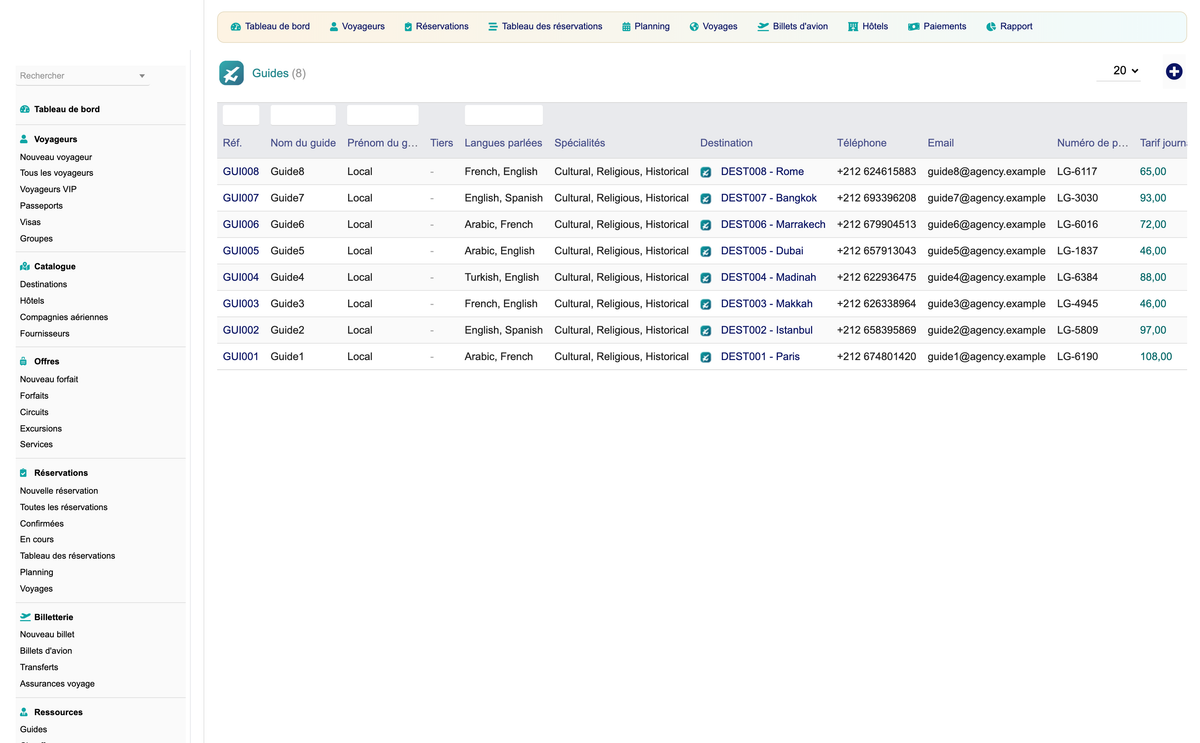
Task: Open guide reference GUI005
Action: 241,251
